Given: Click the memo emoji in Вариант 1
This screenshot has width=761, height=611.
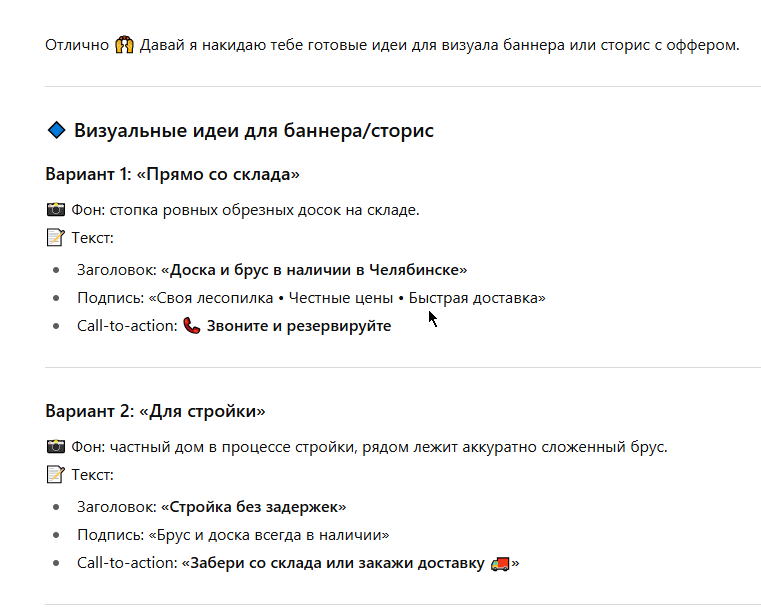Looking at the screenshot, I should click(55, 238).
